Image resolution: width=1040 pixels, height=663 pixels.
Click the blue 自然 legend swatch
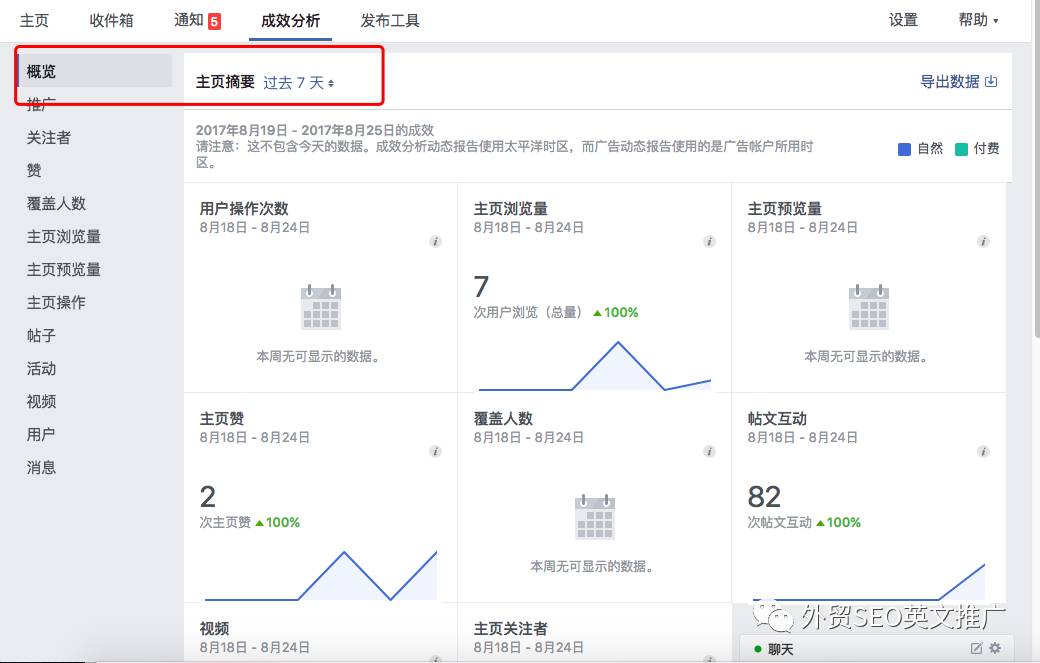(904, 149)
